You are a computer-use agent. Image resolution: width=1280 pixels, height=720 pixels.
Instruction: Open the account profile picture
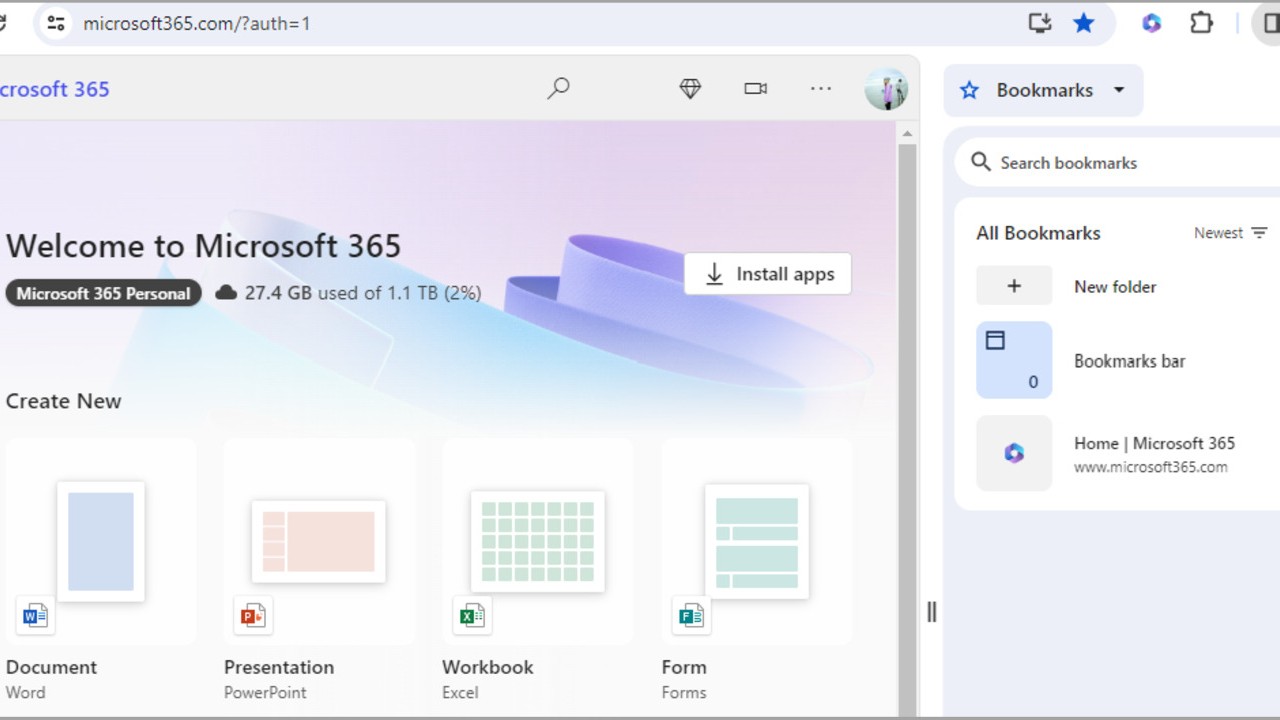click(x=886, y=89)
